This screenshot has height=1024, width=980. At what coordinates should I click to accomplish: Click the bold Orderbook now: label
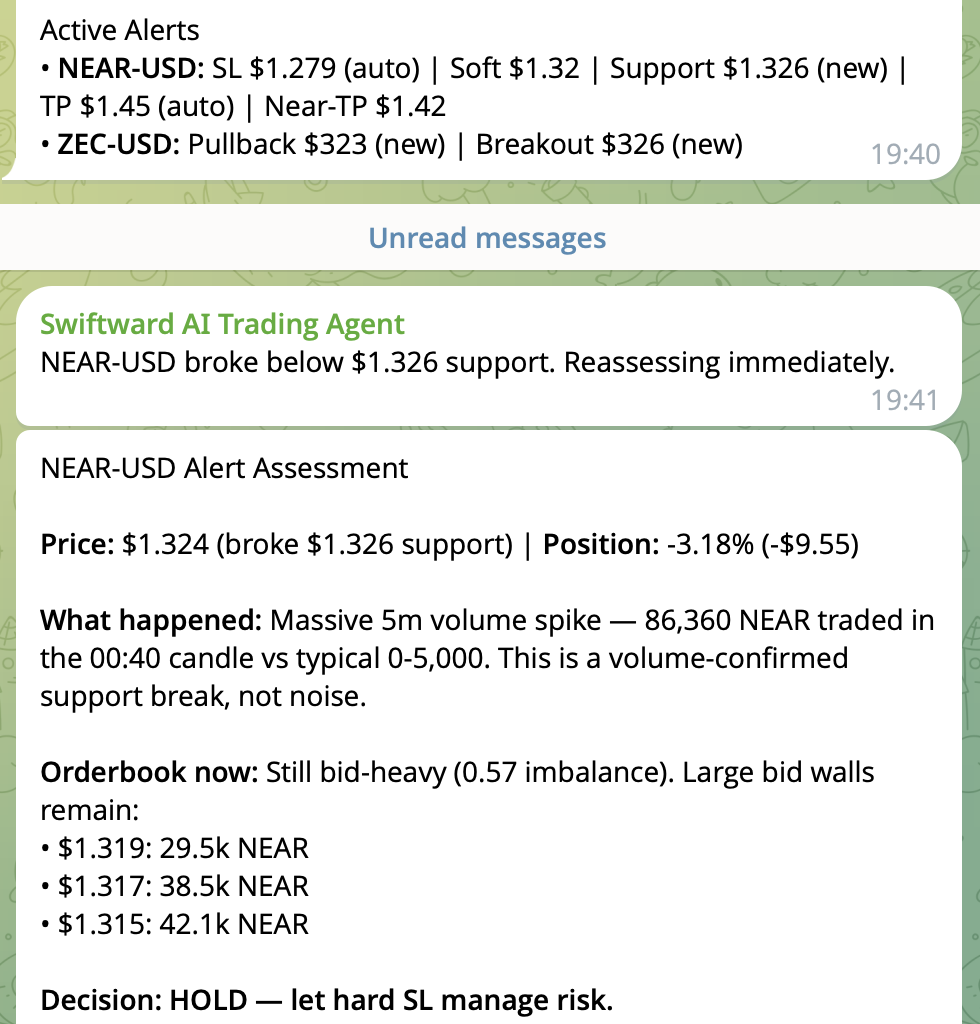pos(150,773)
